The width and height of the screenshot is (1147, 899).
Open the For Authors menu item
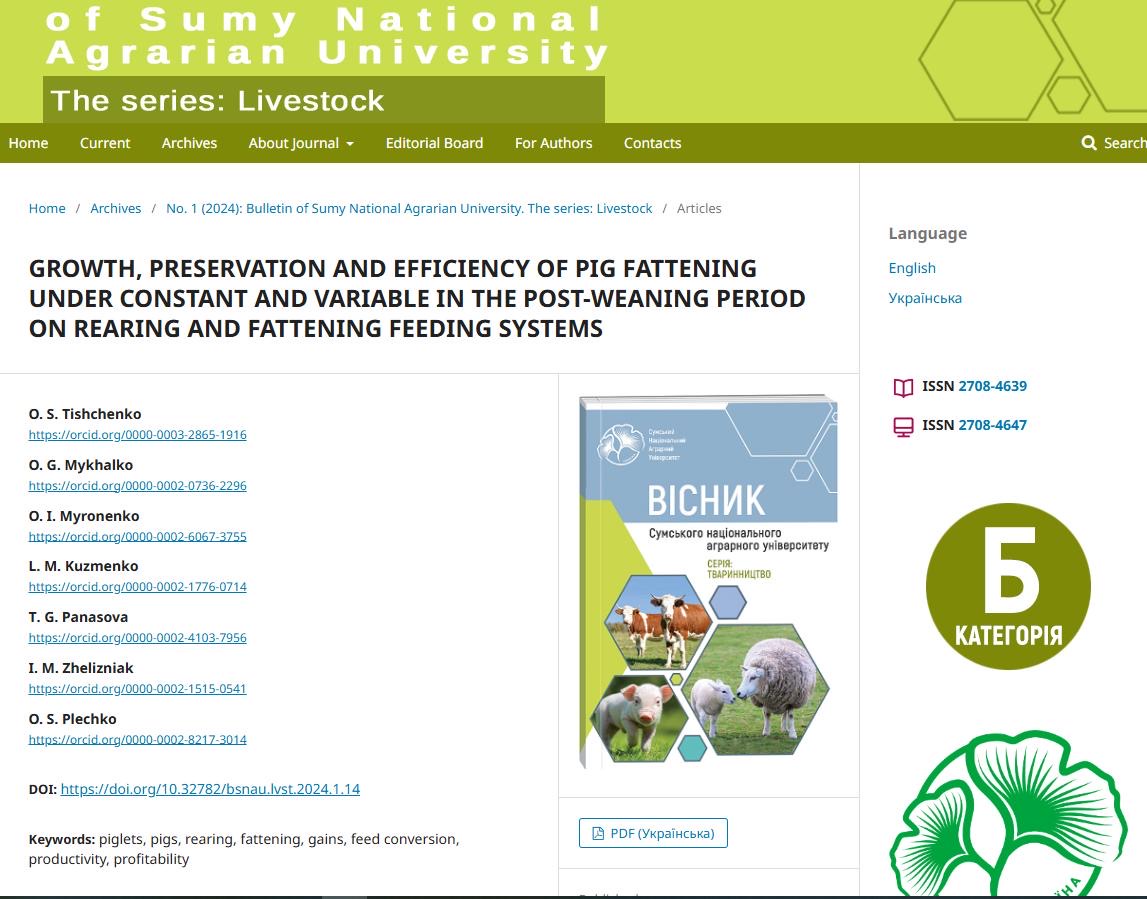pos(553,143)
